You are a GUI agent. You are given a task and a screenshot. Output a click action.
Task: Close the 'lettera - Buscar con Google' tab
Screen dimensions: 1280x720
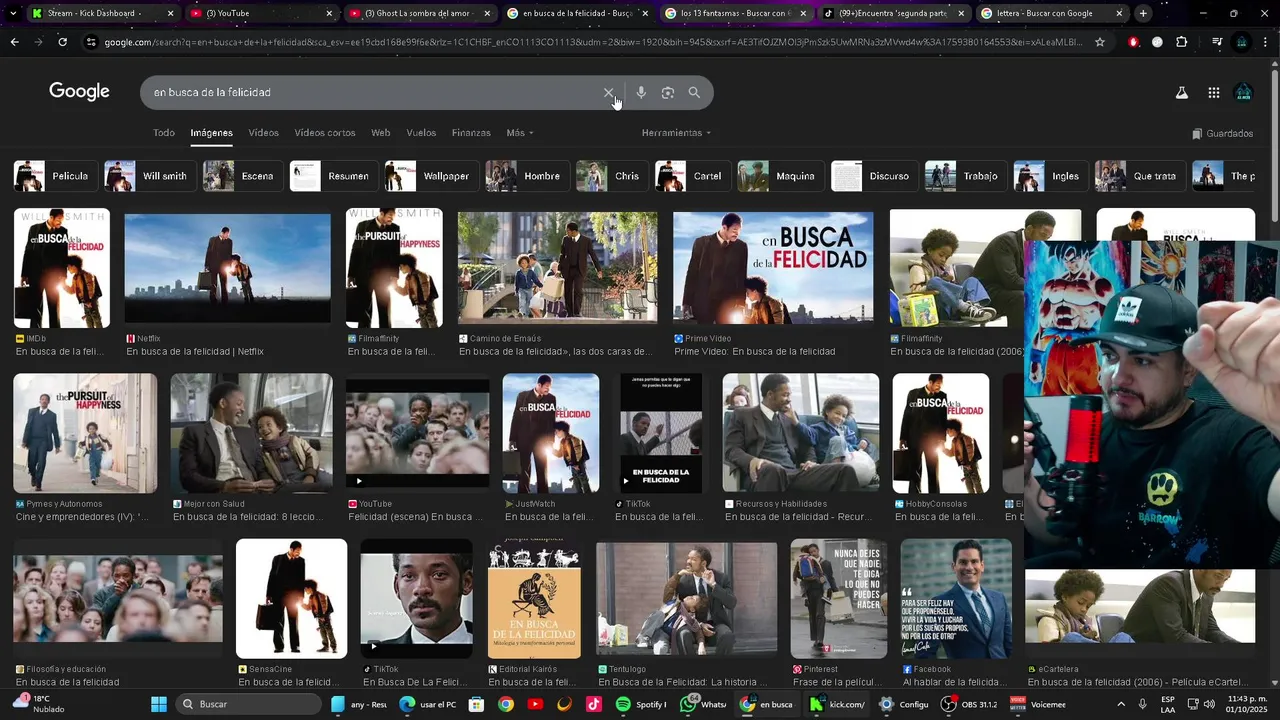1119,13
